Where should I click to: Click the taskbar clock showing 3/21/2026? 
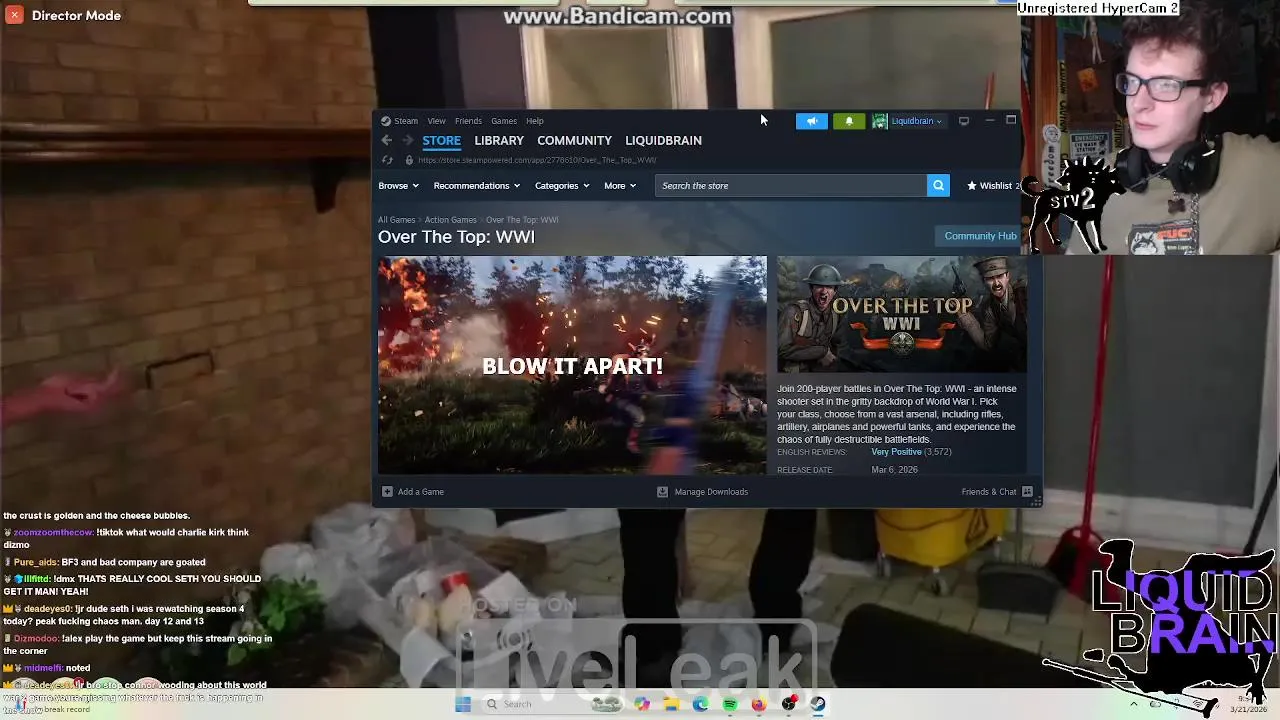pyautogui.click(x=1251, y=704)
